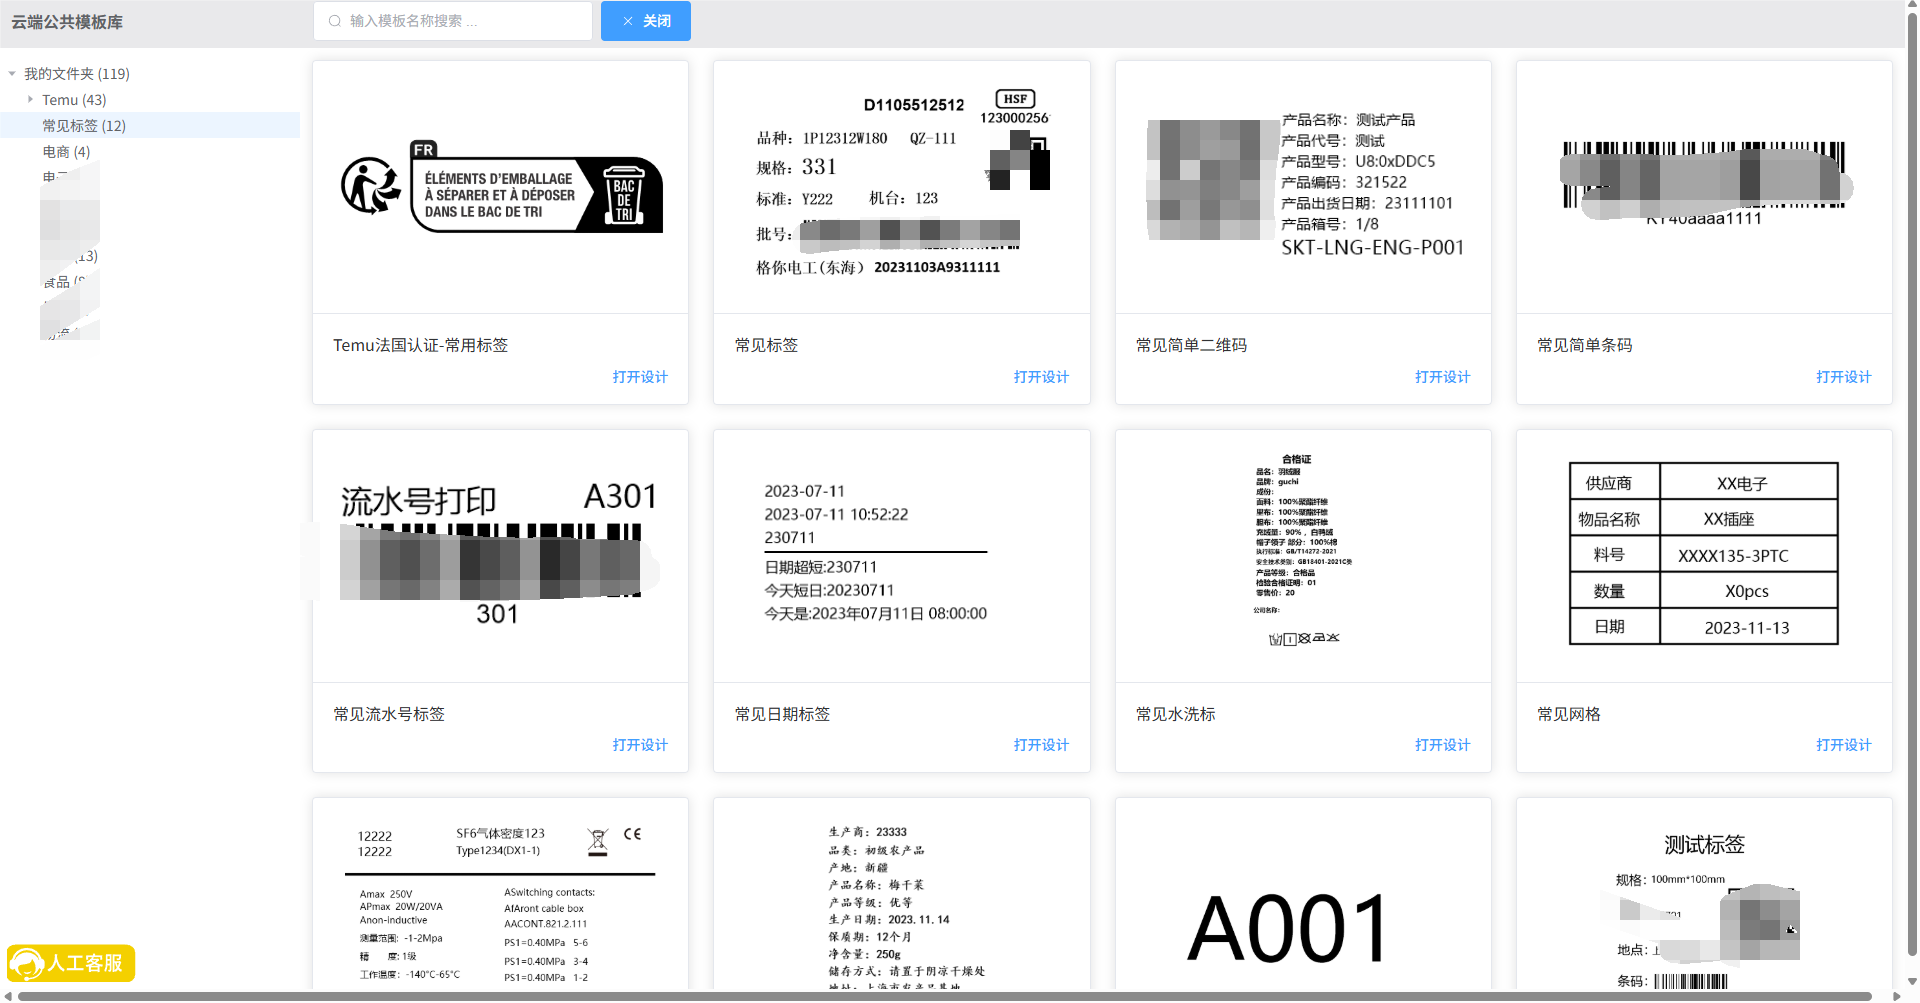Viewport: 1920px width, 1003px height.
Task: Click the 常见流水号标签 title text
Action: [x=389, y=714]
